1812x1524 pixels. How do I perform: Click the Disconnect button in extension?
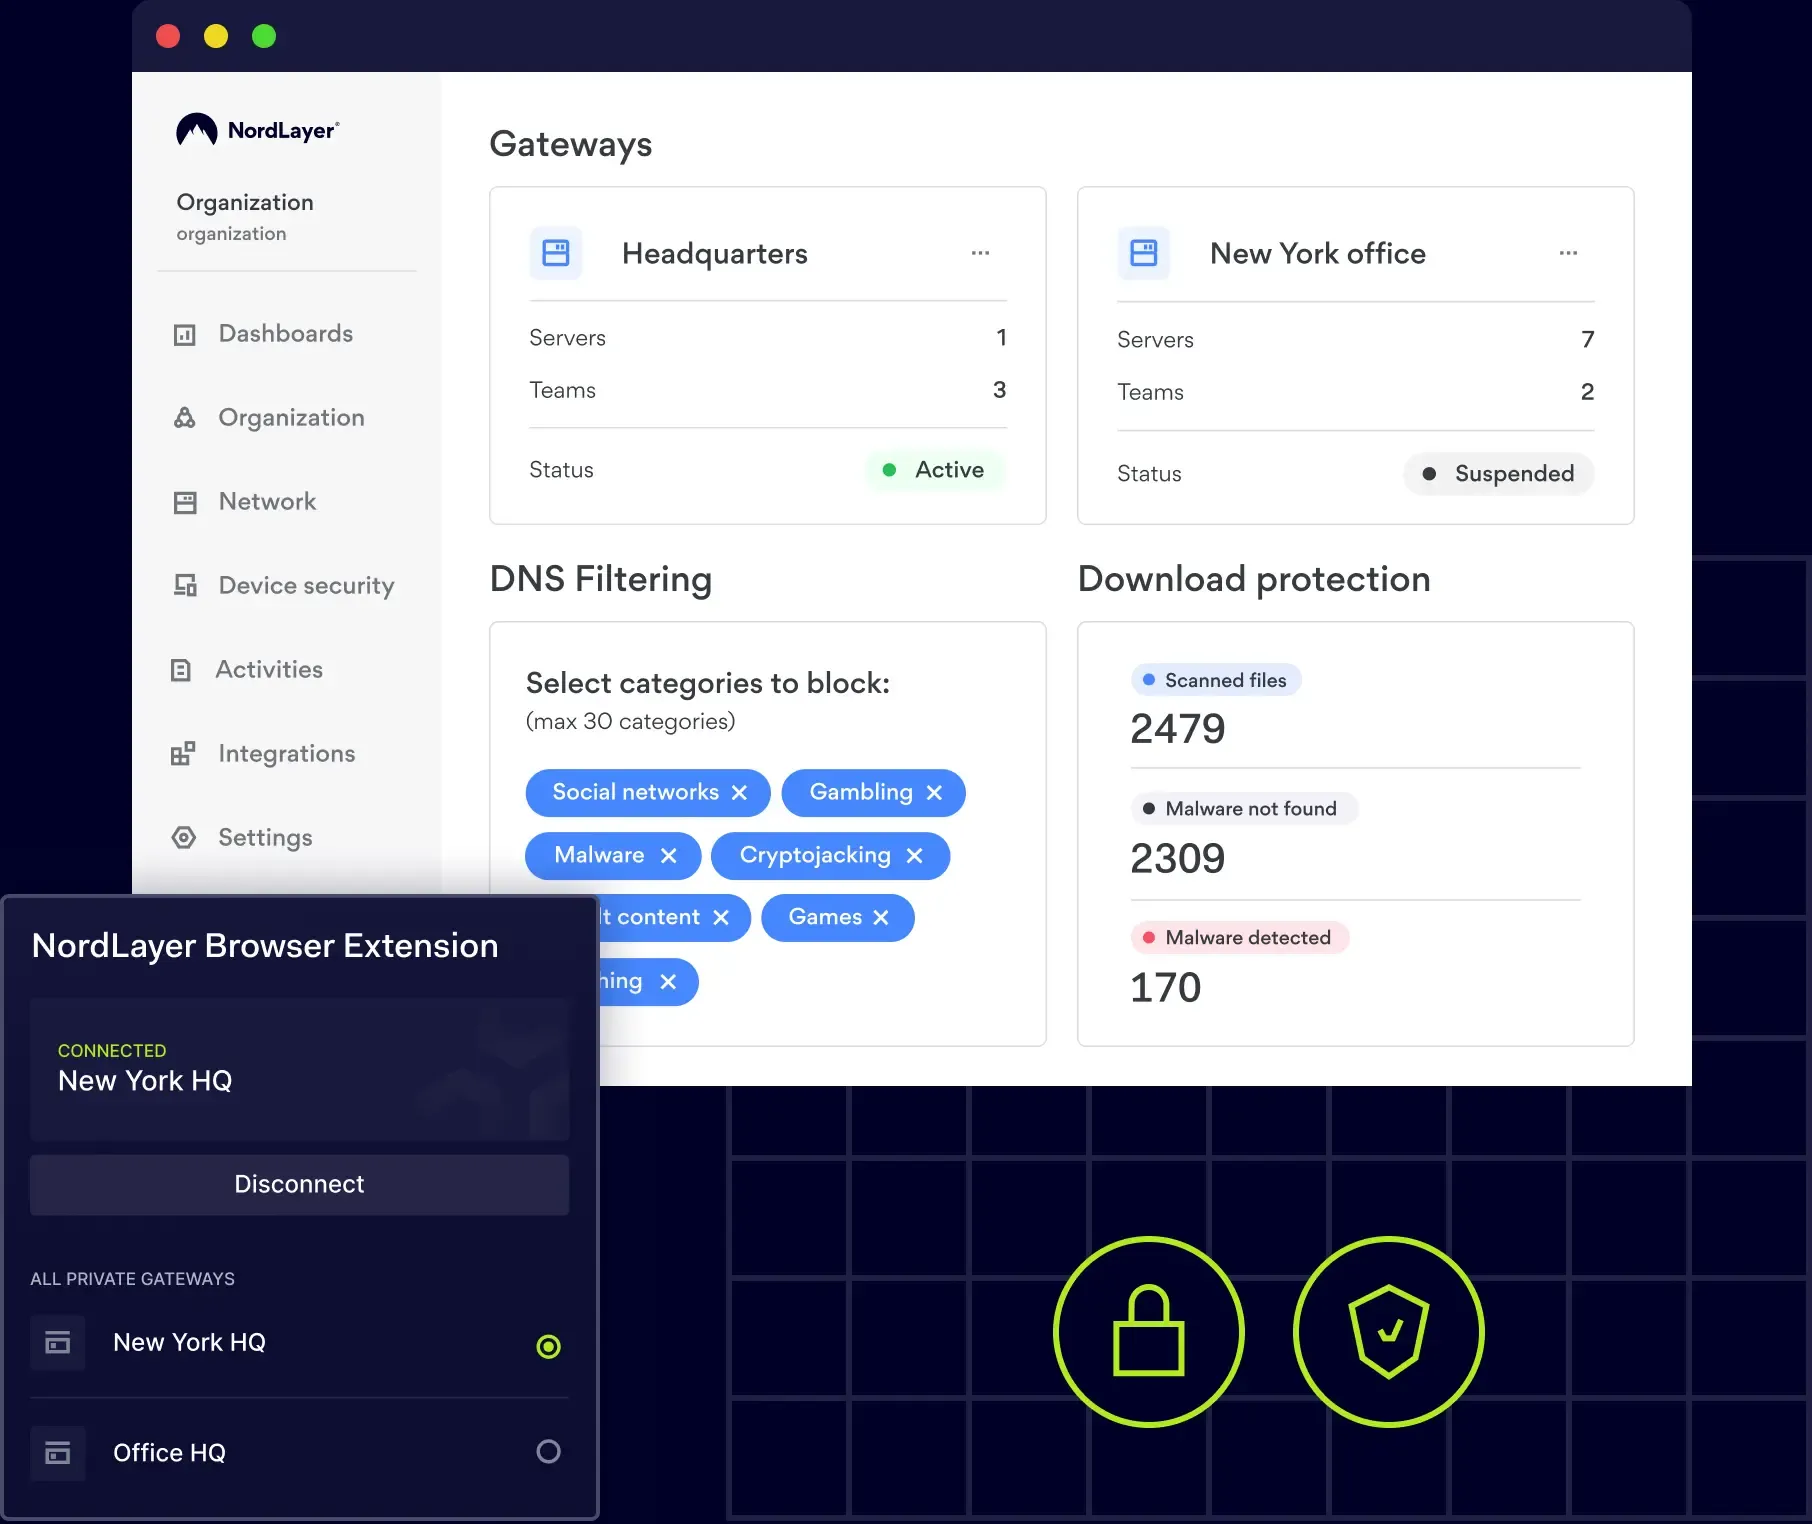point(299,1185)
